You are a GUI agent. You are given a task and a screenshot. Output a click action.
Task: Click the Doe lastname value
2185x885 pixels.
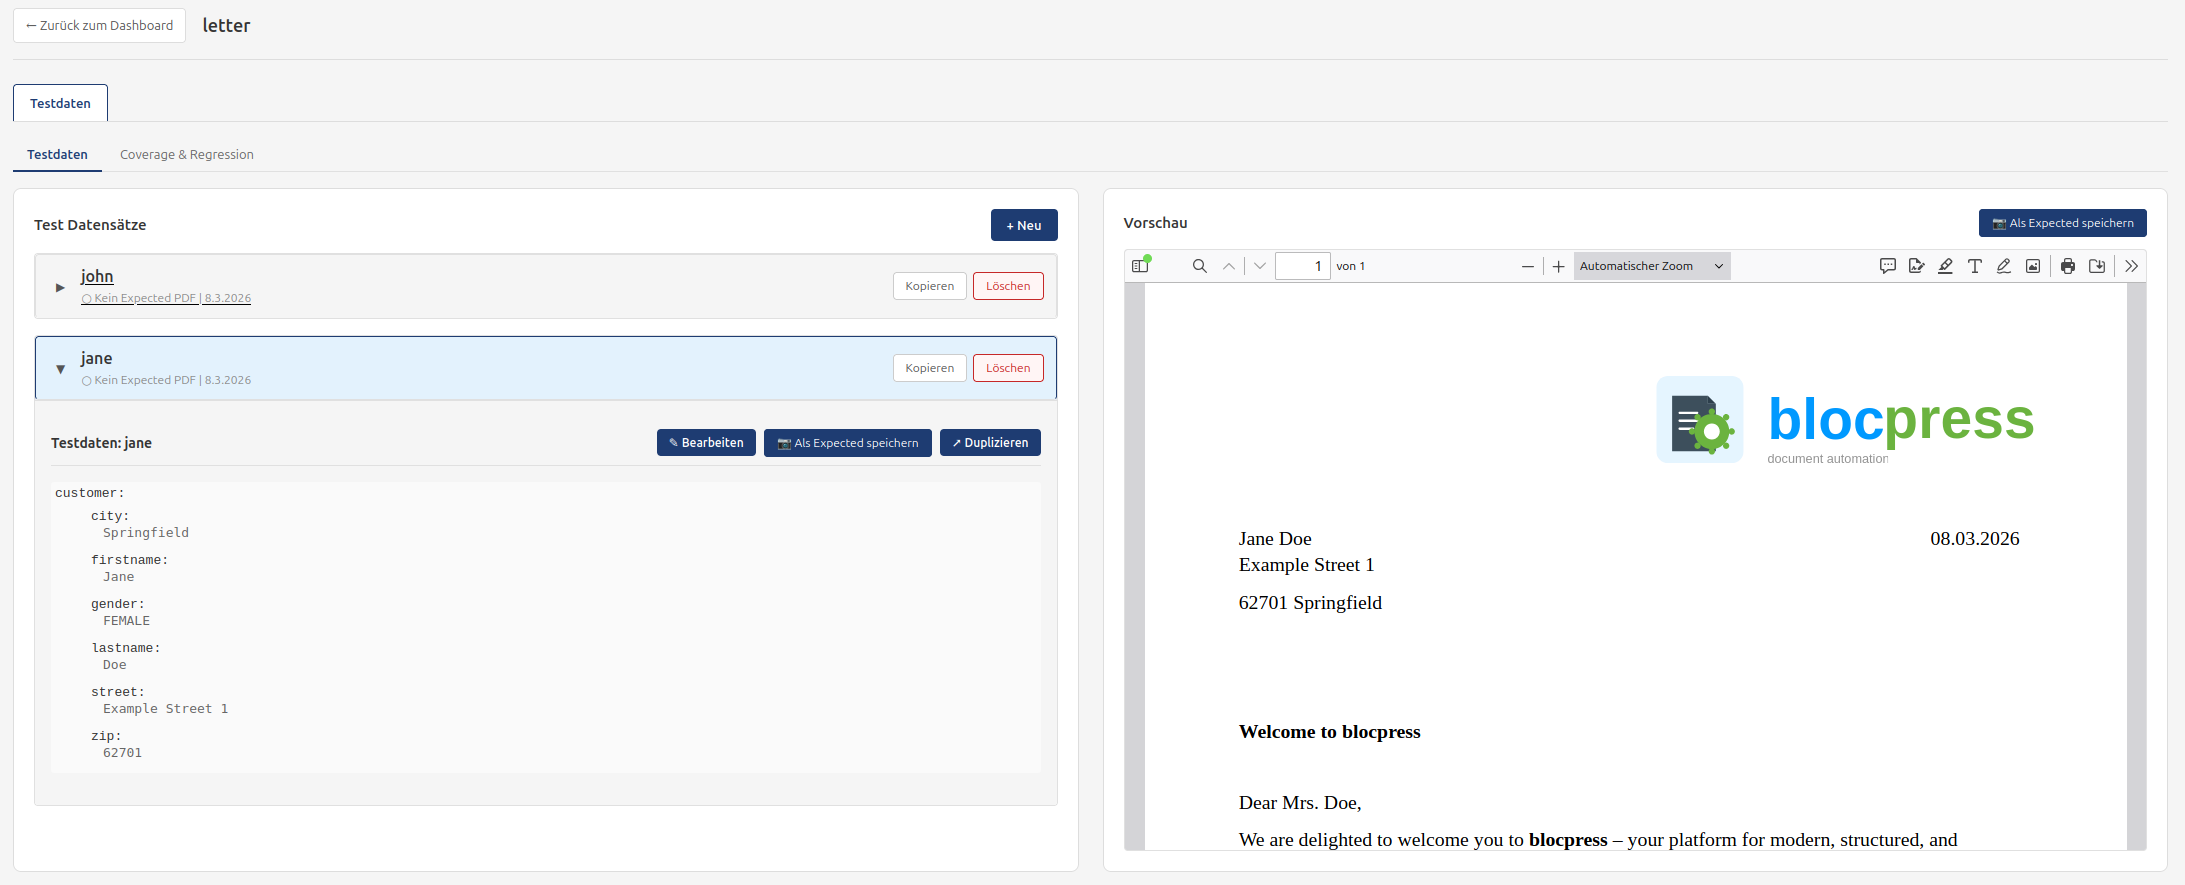click(x=114, y=665)
